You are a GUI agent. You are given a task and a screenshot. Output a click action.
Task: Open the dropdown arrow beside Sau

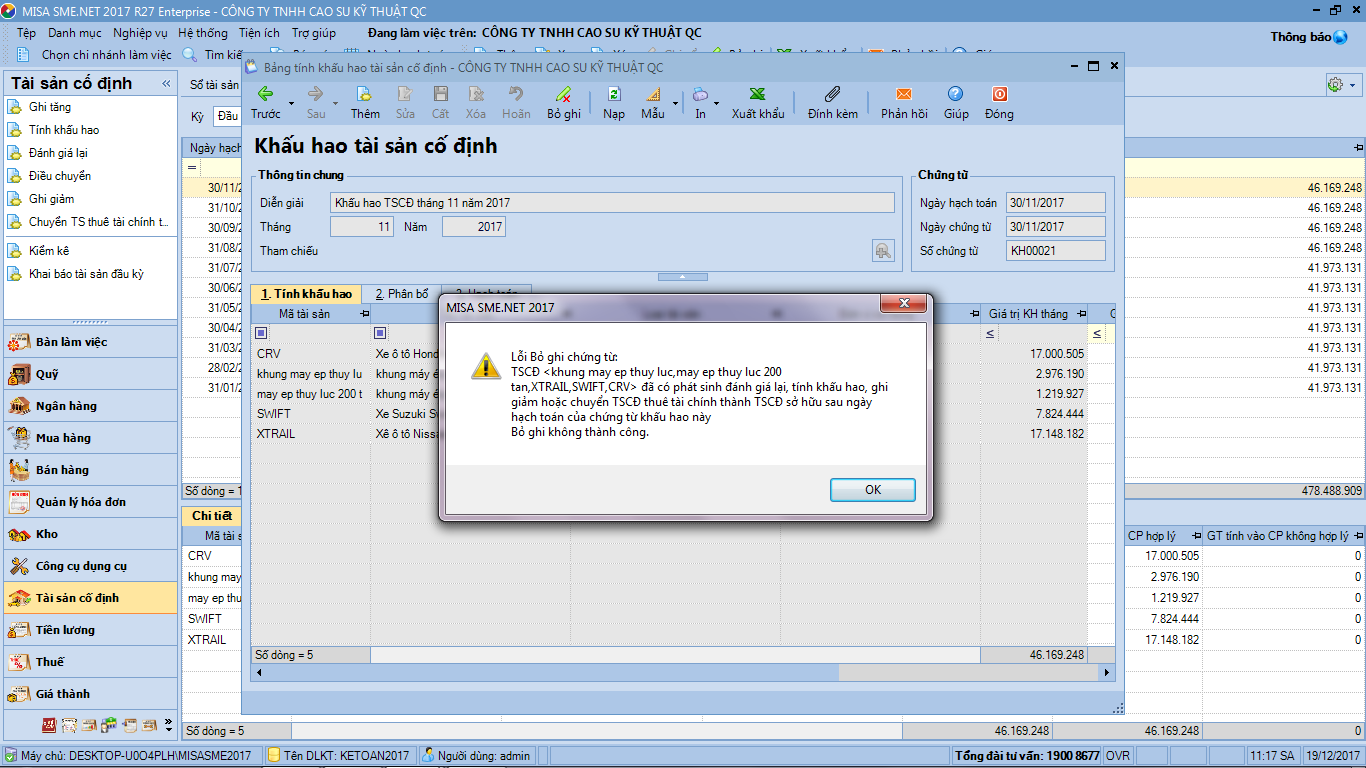click(337, 103)
